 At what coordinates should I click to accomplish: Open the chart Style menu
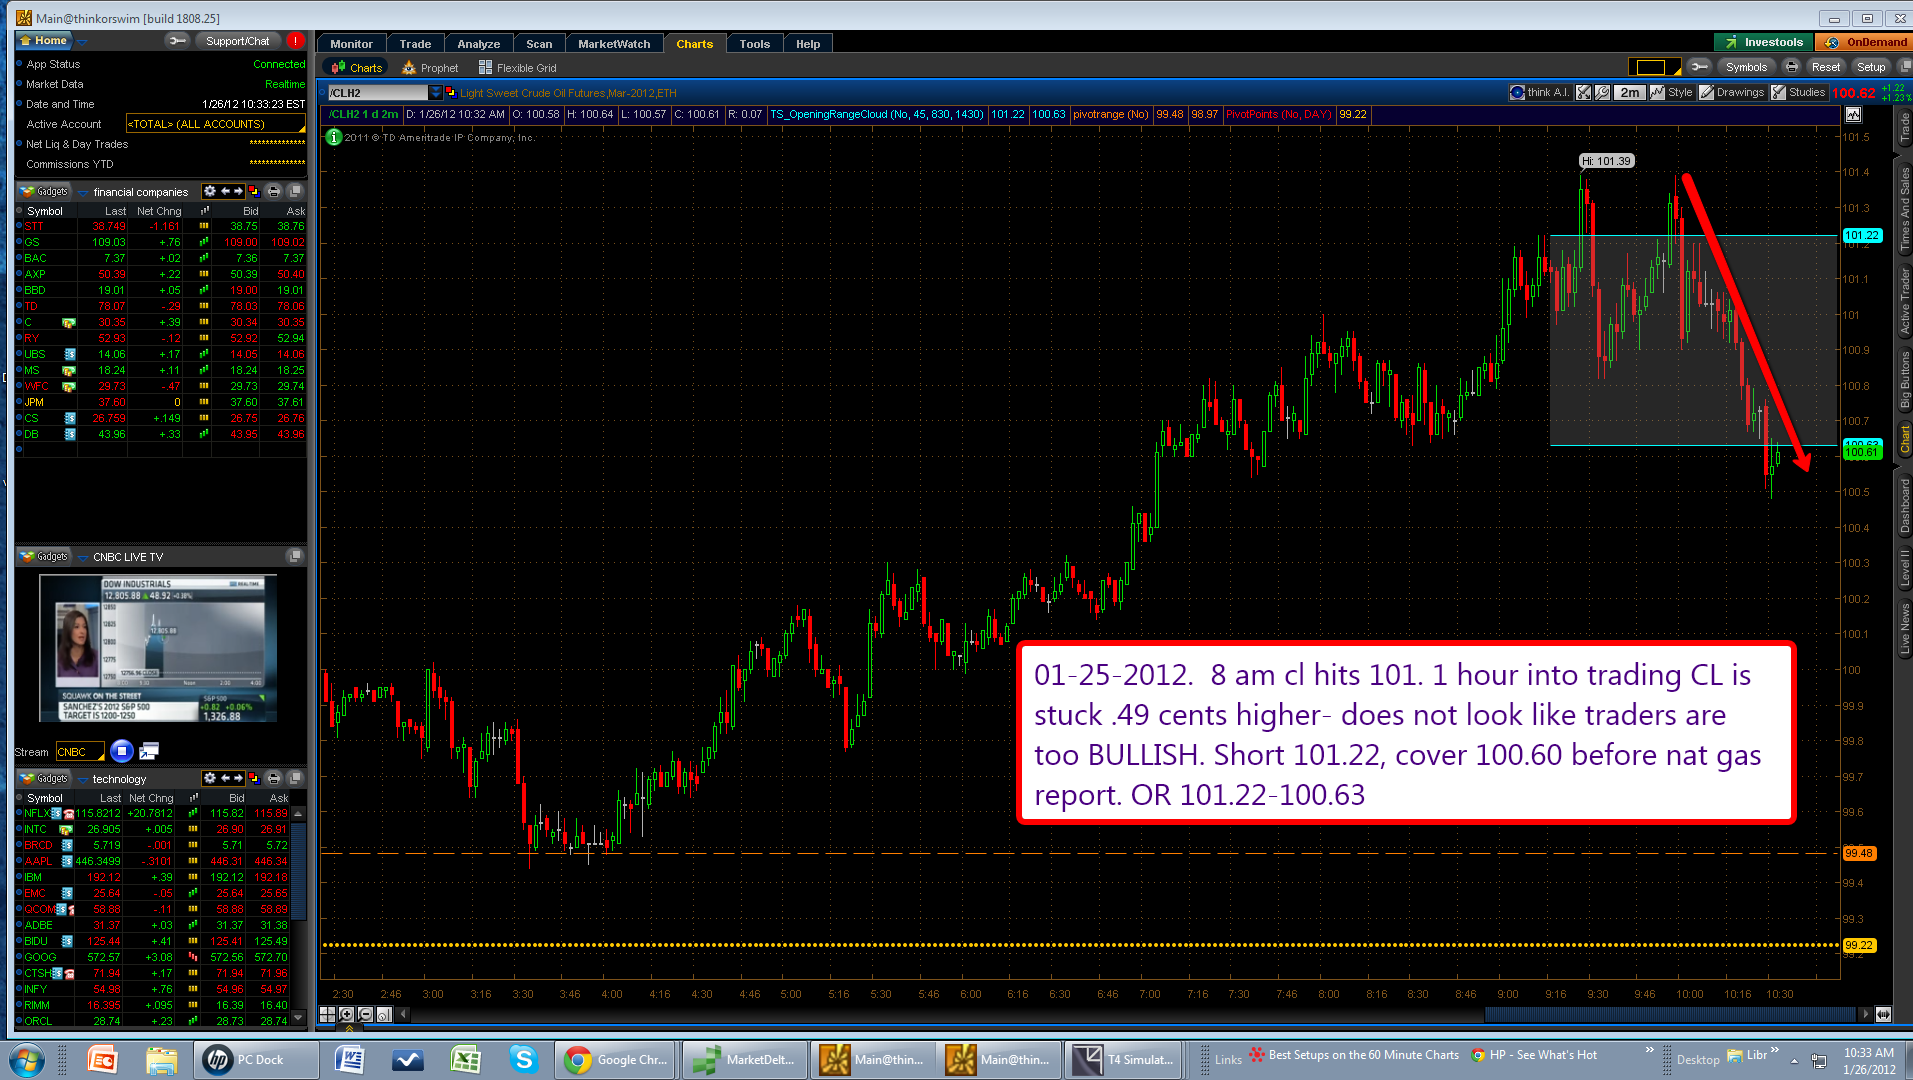(x=1672, y=92)
